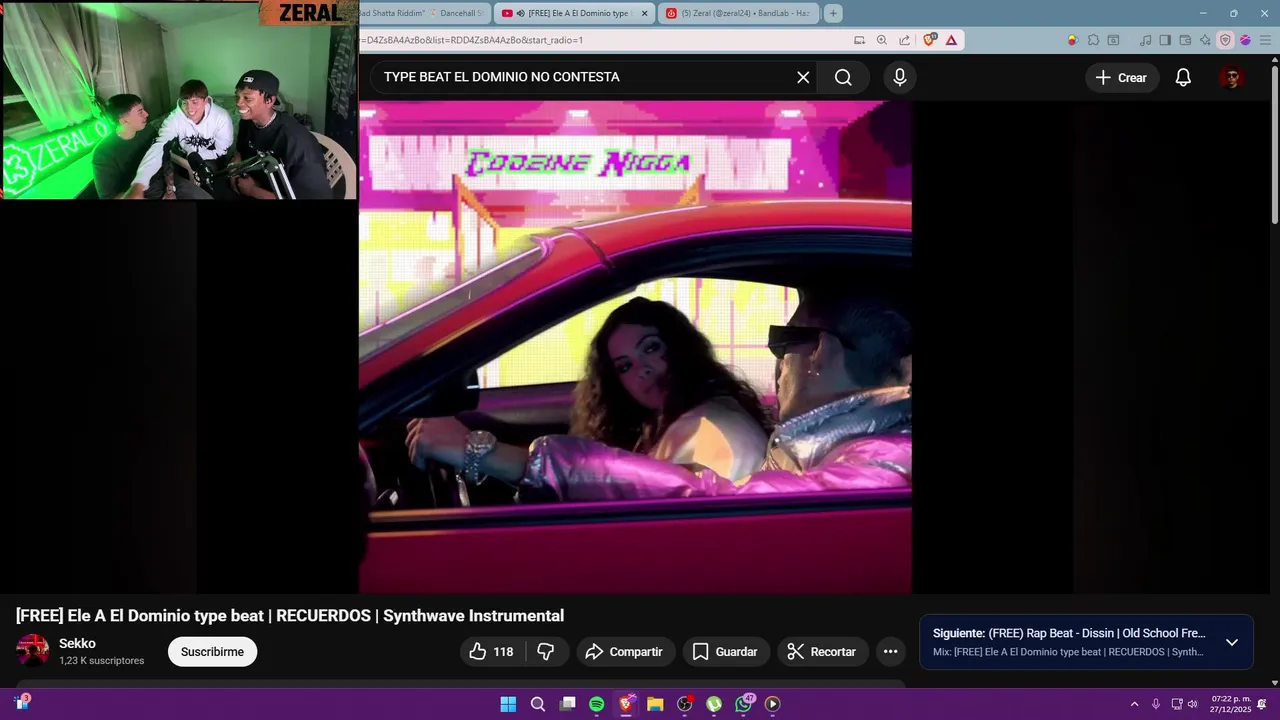Click the share page icon in address bar
This screenshot has width=1280, height=720.
point(904,40)
